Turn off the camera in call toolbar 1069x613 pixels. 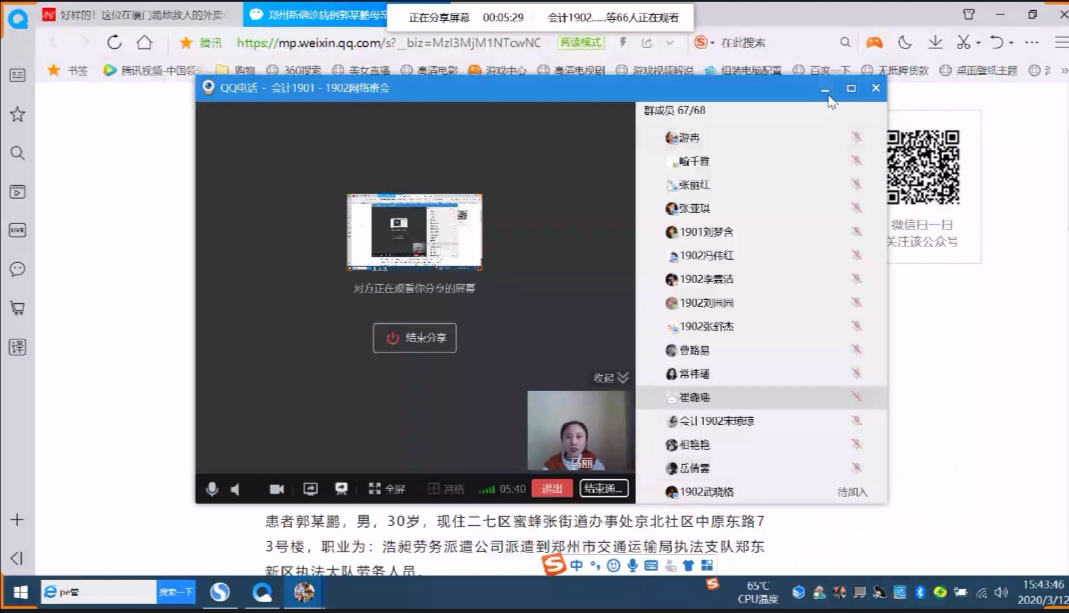(x=277, y=489)
